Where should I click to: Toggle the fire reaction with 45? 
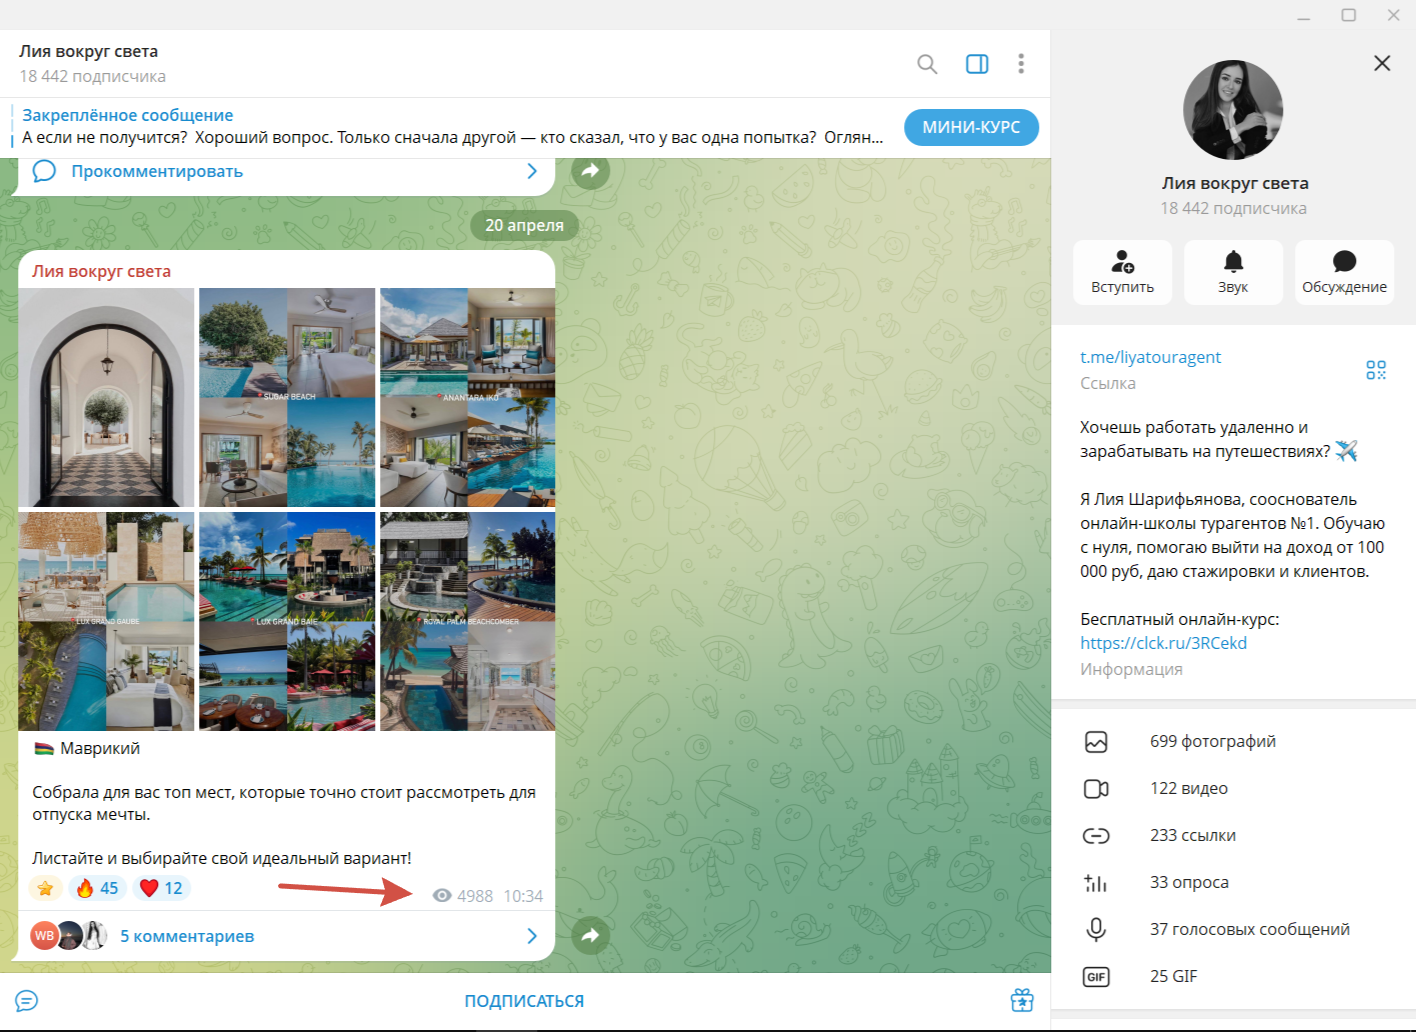coord(97,888)
